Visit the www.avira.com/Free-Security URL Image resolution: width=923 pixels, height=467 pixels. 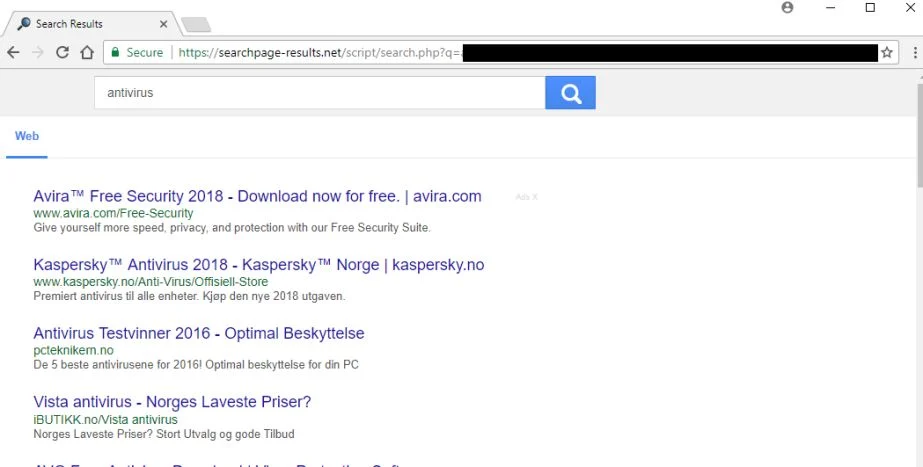point(113,213)
